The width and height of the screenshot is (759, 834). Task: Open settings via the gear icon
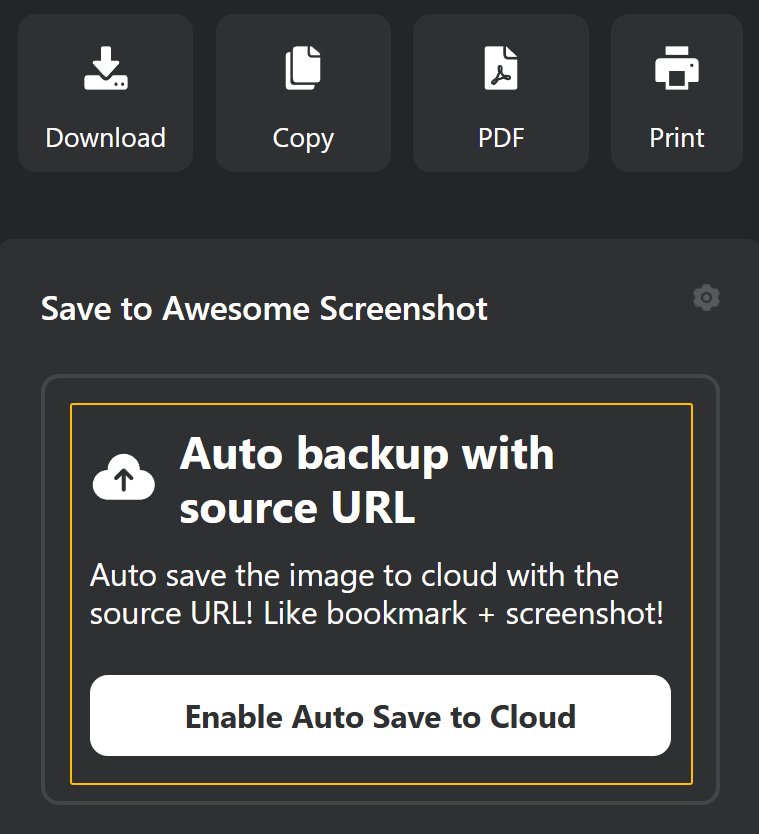point(706,298)
